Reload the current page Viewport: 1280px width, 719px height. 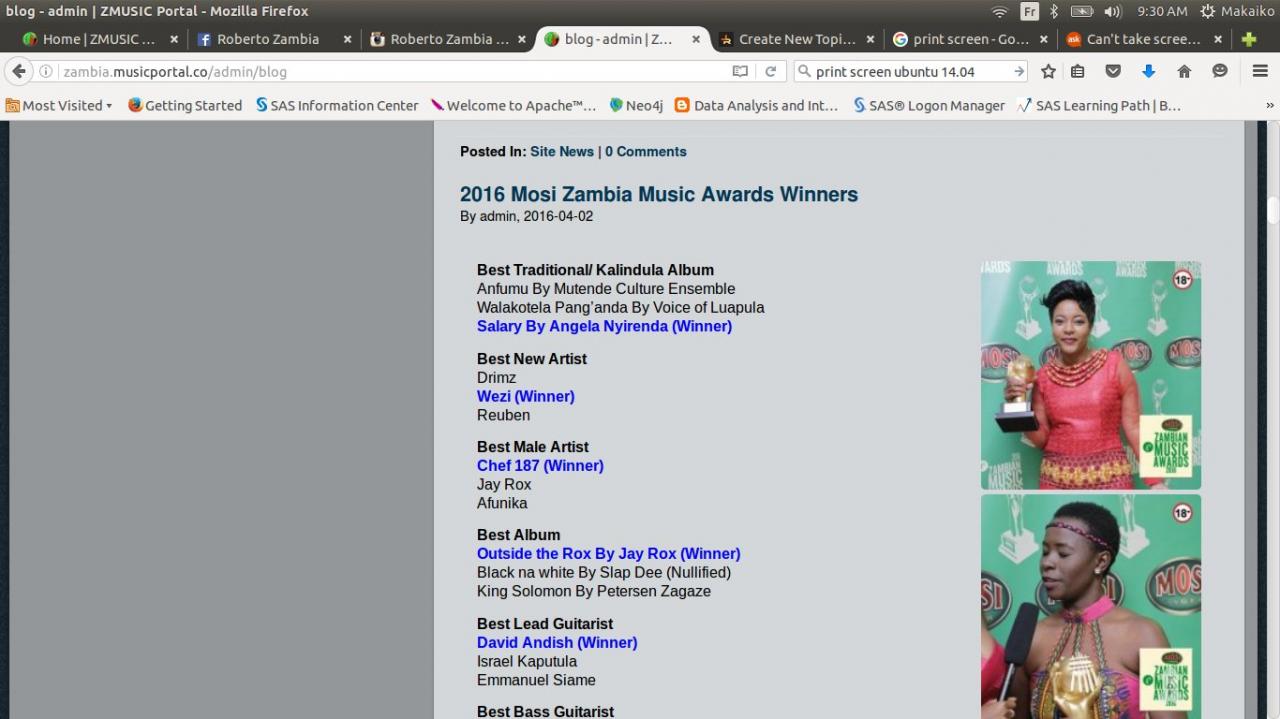coord(770,72)
